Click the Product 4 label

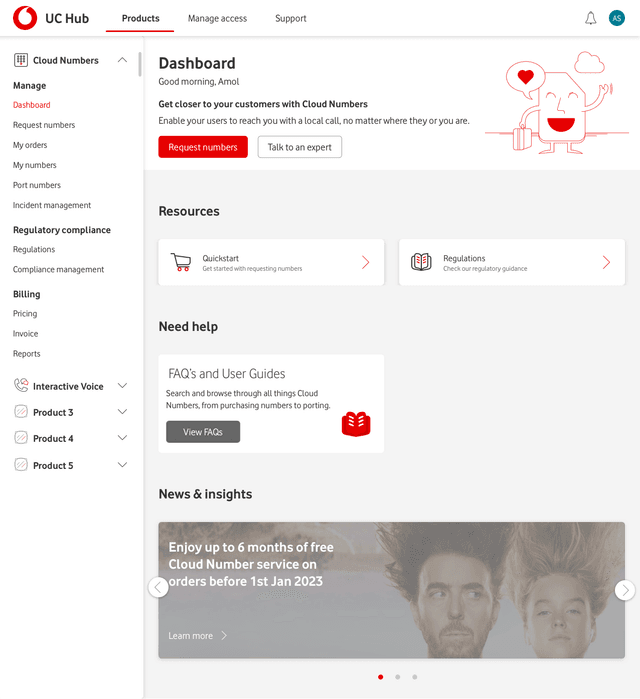click(53, 439)
